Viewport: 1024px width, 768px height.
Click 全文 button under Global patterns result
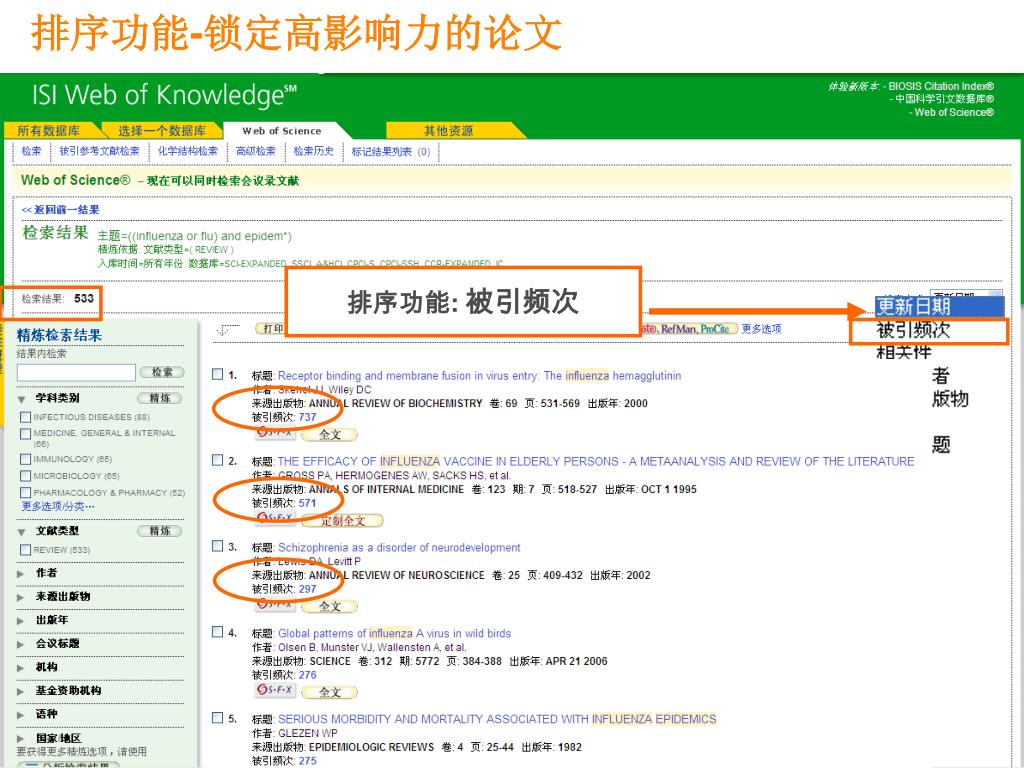[x=330, y=692]
